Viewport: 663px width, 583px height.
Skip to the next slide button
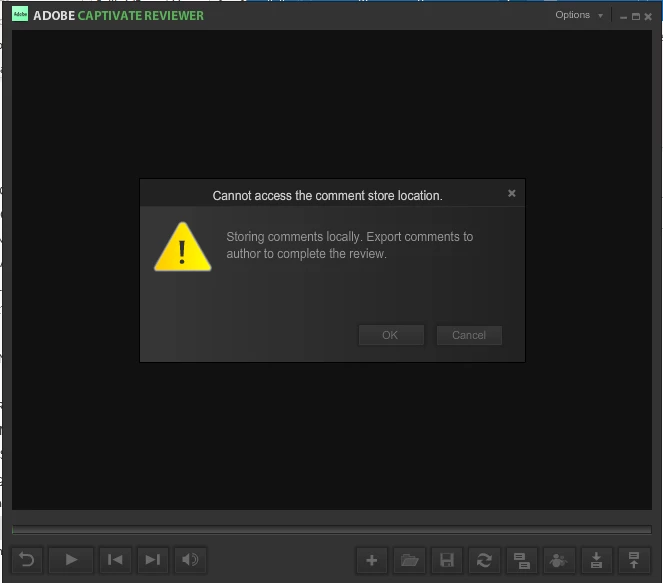(x=153, y=560)
